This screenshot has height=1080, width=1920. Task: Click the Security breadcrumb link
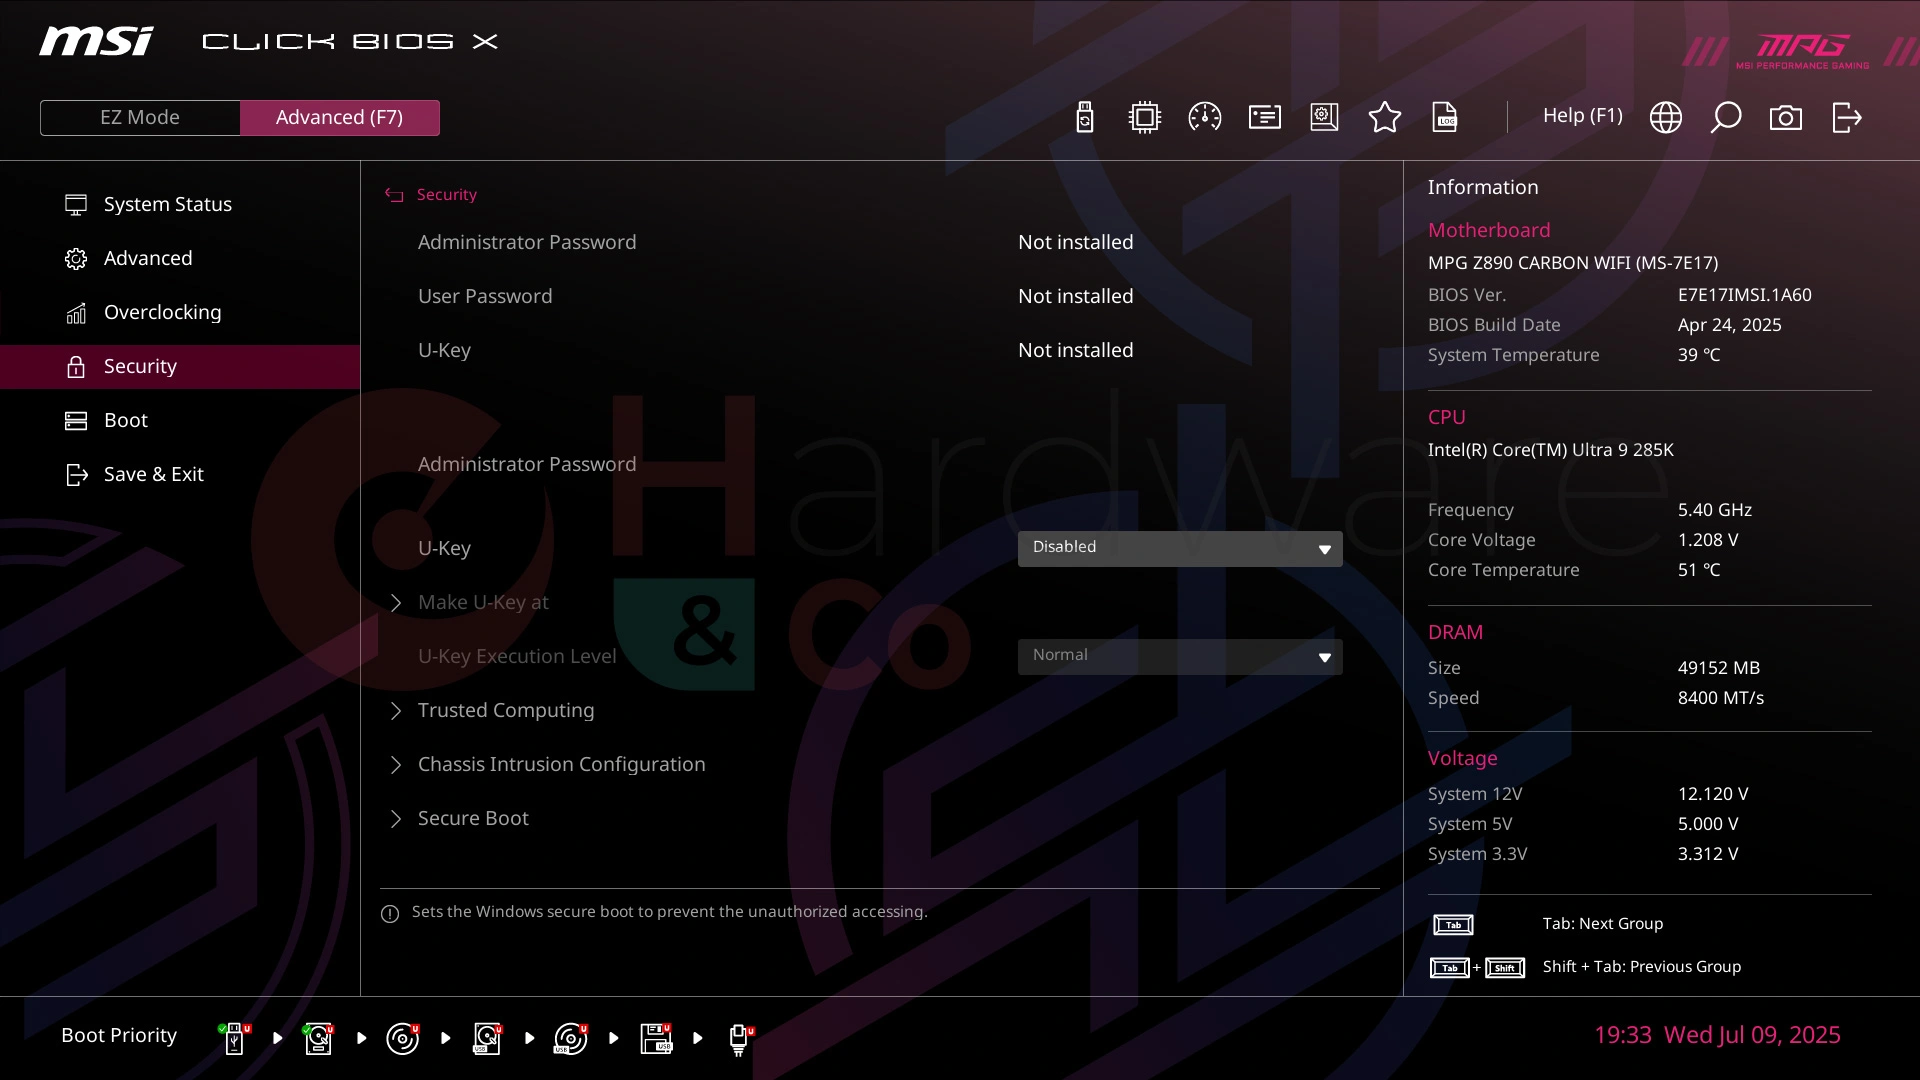(x=446, y=195)
